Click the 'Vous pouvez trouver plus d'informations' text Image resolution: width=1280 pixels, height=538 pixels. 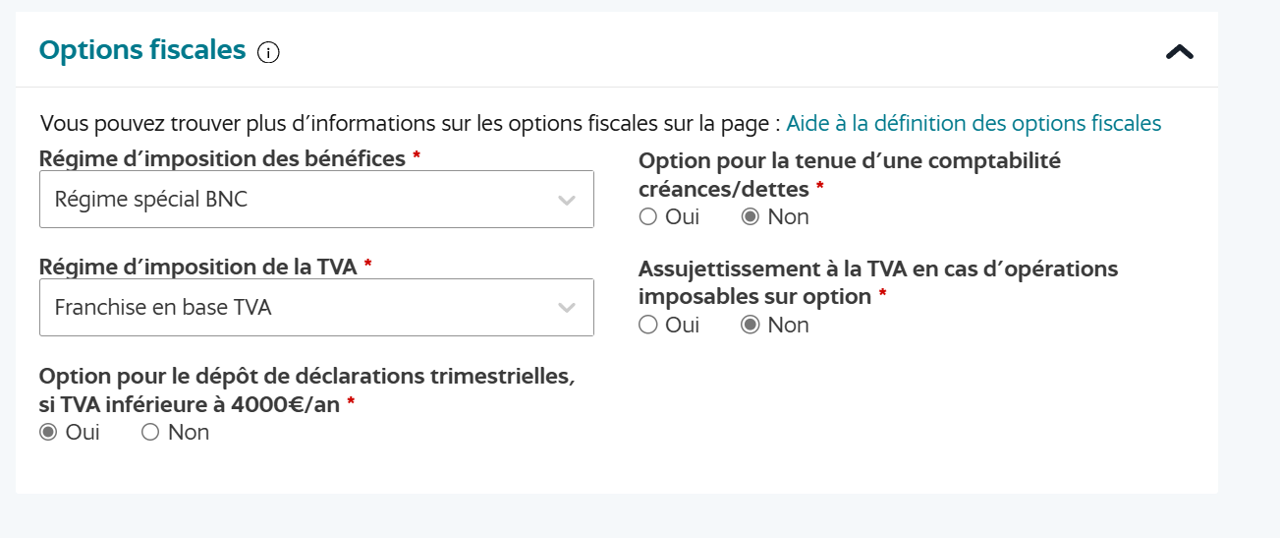click(x=410, y=123)
